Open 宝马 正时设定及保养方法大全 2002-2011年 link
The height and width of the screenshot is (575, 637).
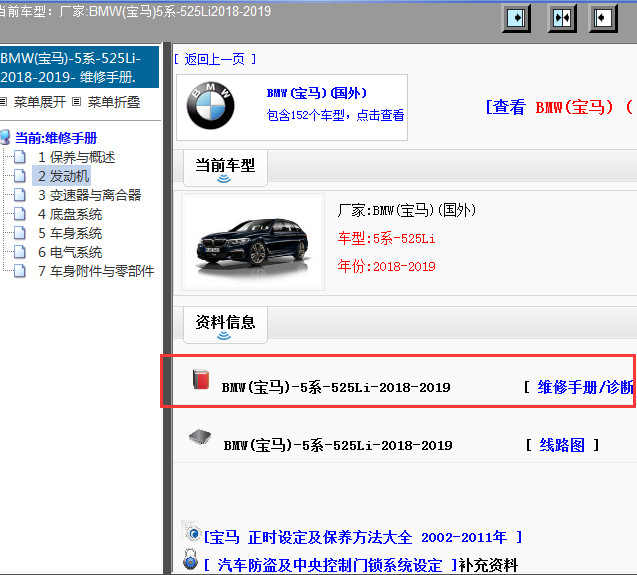tap(362, 538)
